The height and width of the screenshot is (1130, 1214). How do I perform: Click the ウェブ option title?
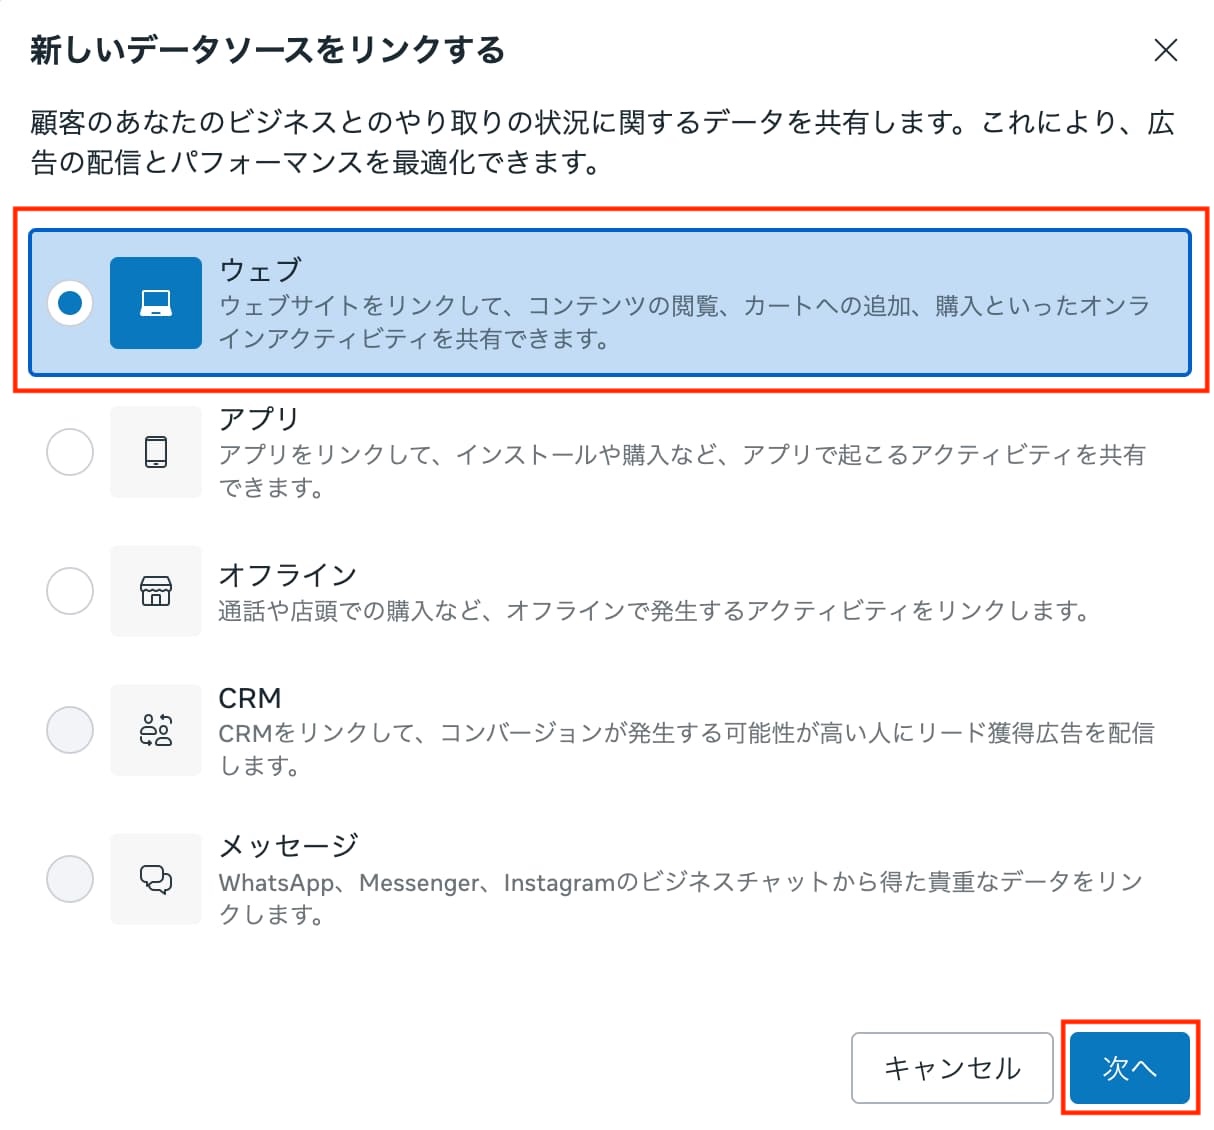[x=260, y=269]
